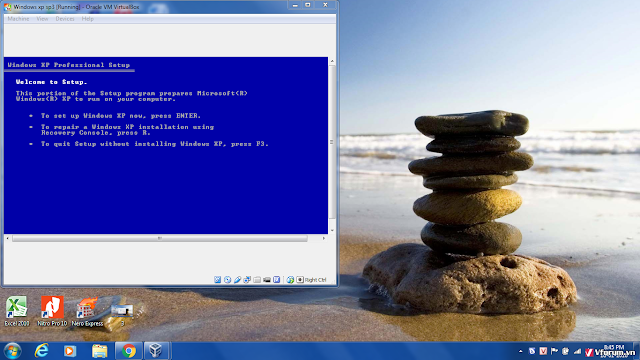Switch to Google Chrome on the taskbar
The height and width of the screenshot is (360, 640).
129,351
